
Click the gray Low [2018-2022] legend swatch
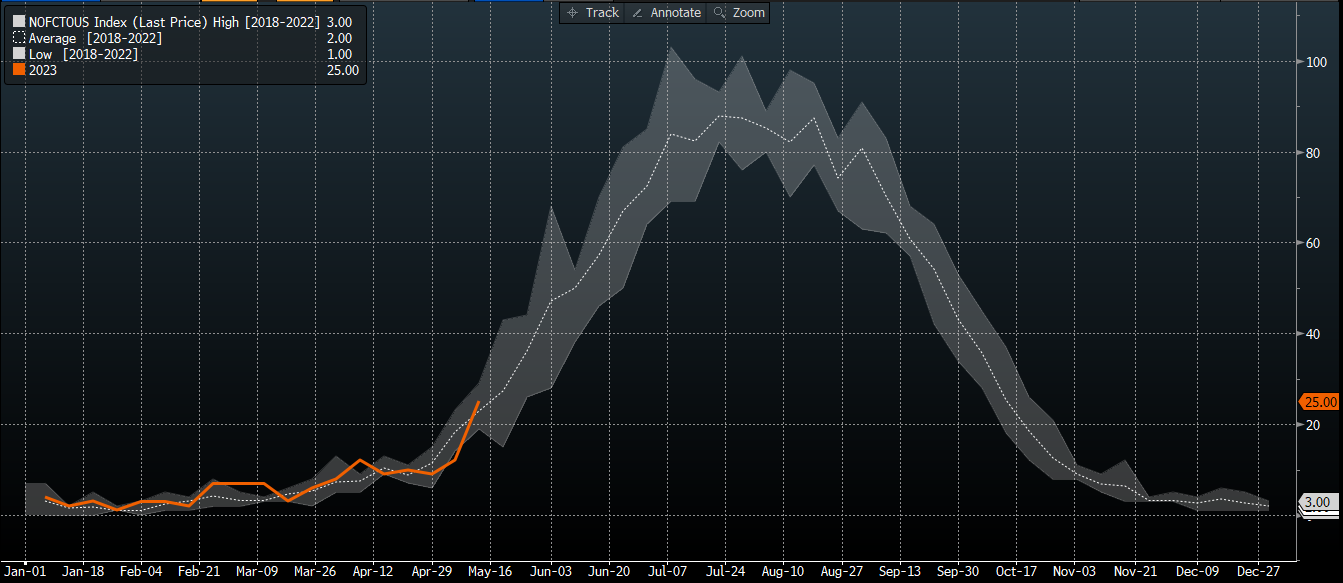19,53
